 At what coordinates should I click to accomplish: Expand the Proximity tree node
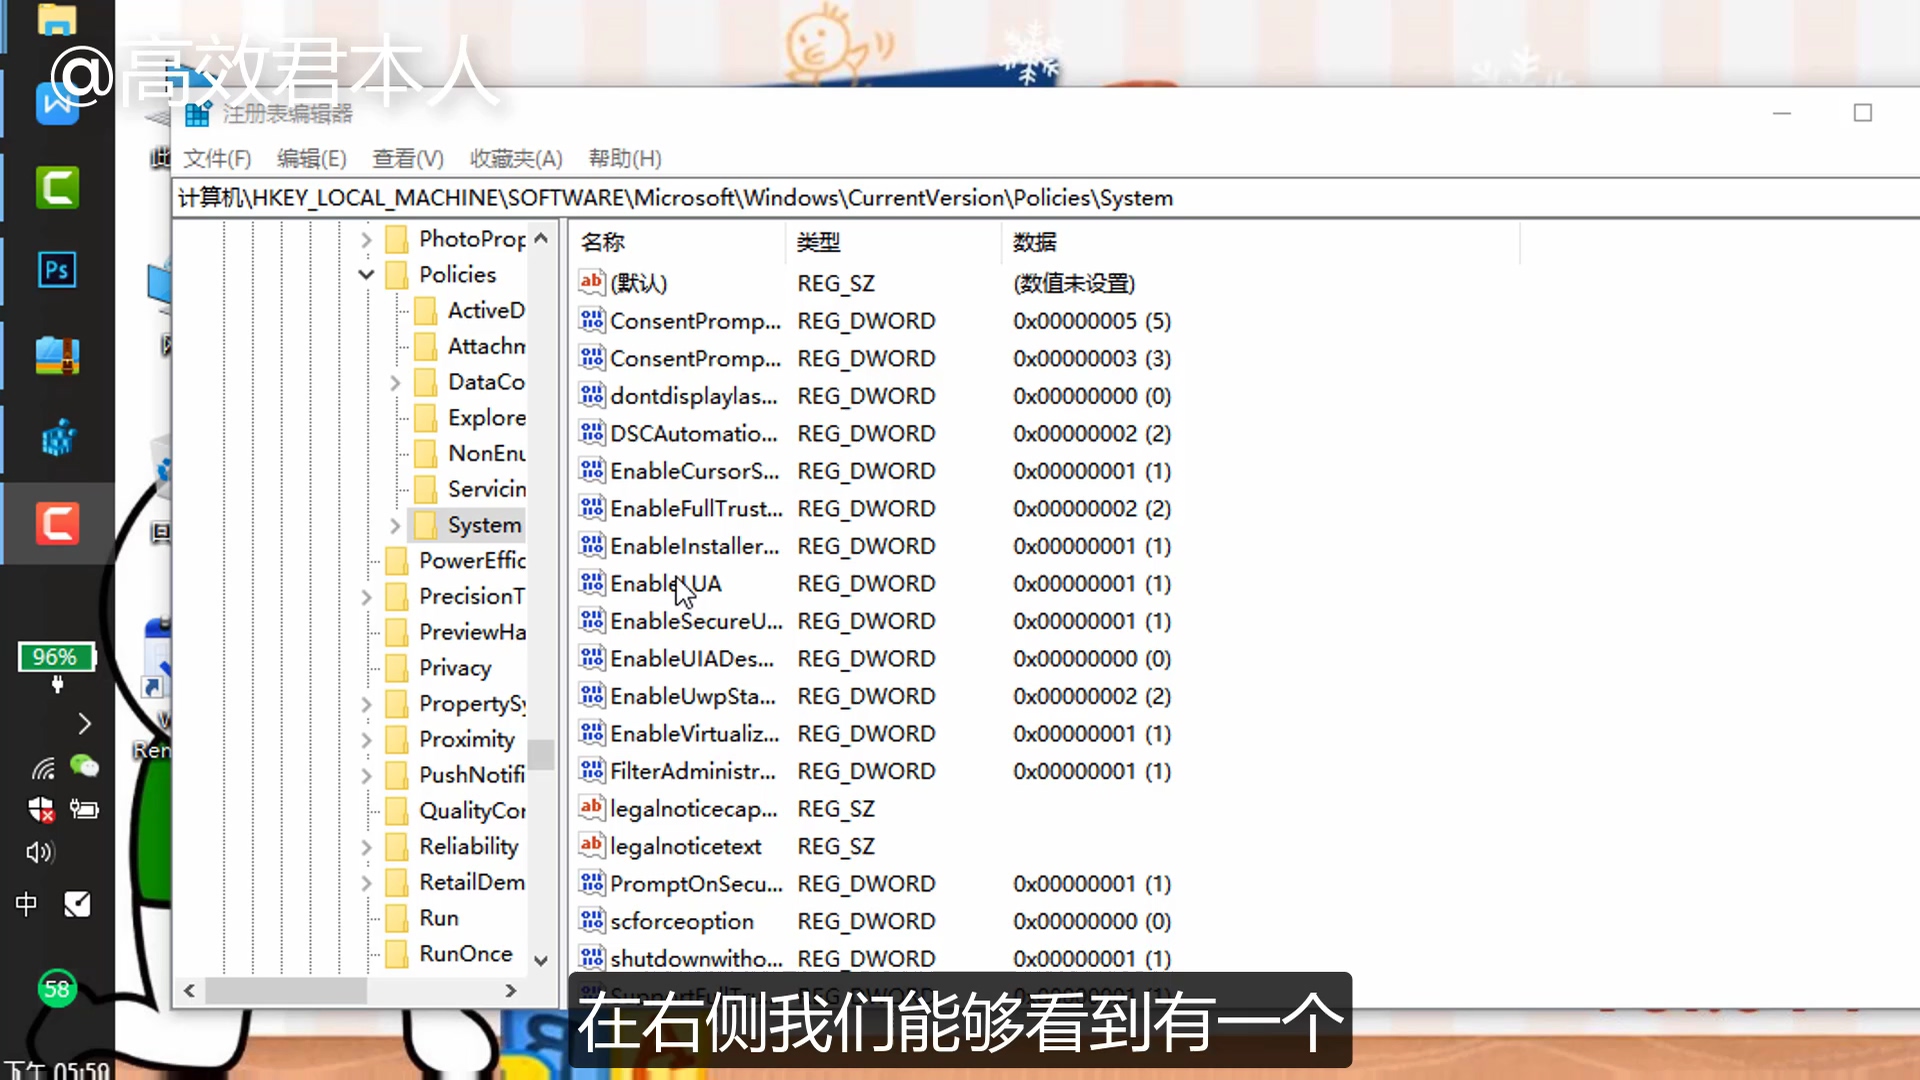[366, 739]
